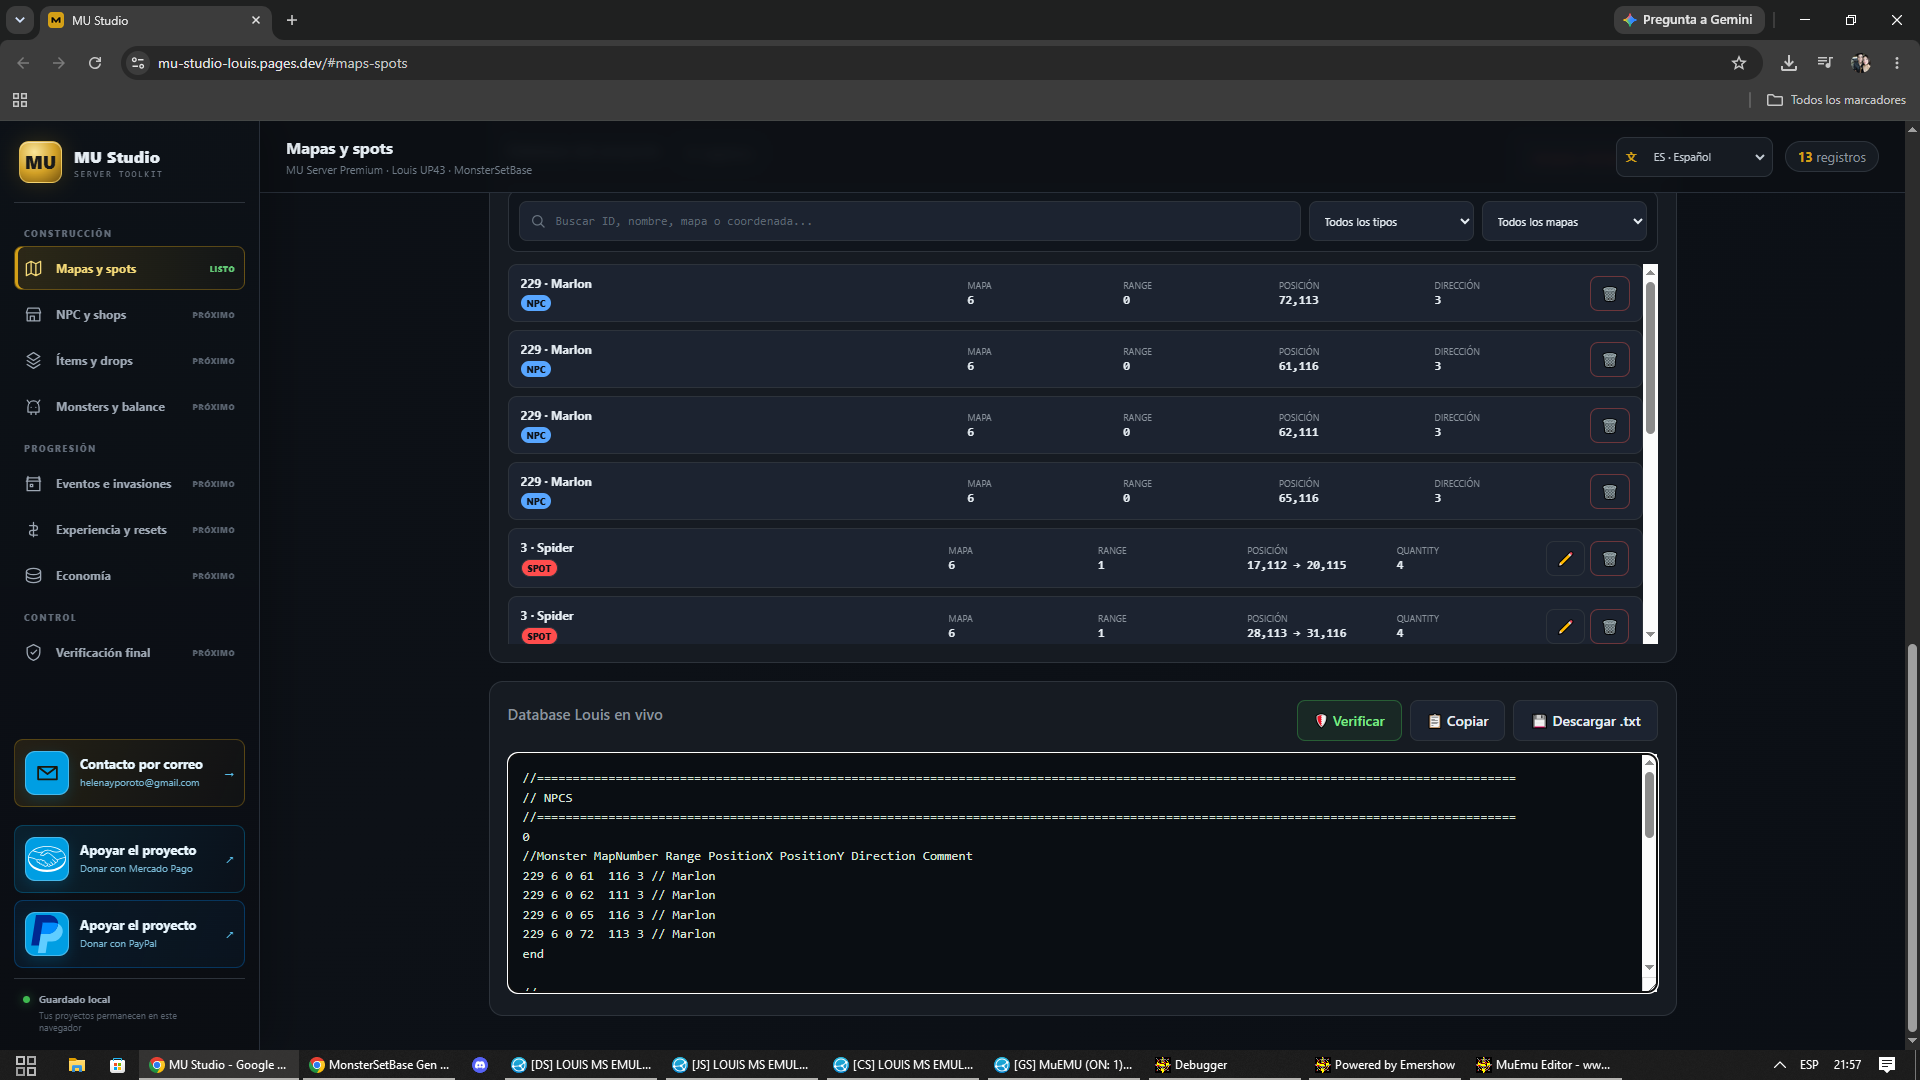Close the MU Studio tab
This screenshot has height=1080, width=1920.
coord(256,20)
